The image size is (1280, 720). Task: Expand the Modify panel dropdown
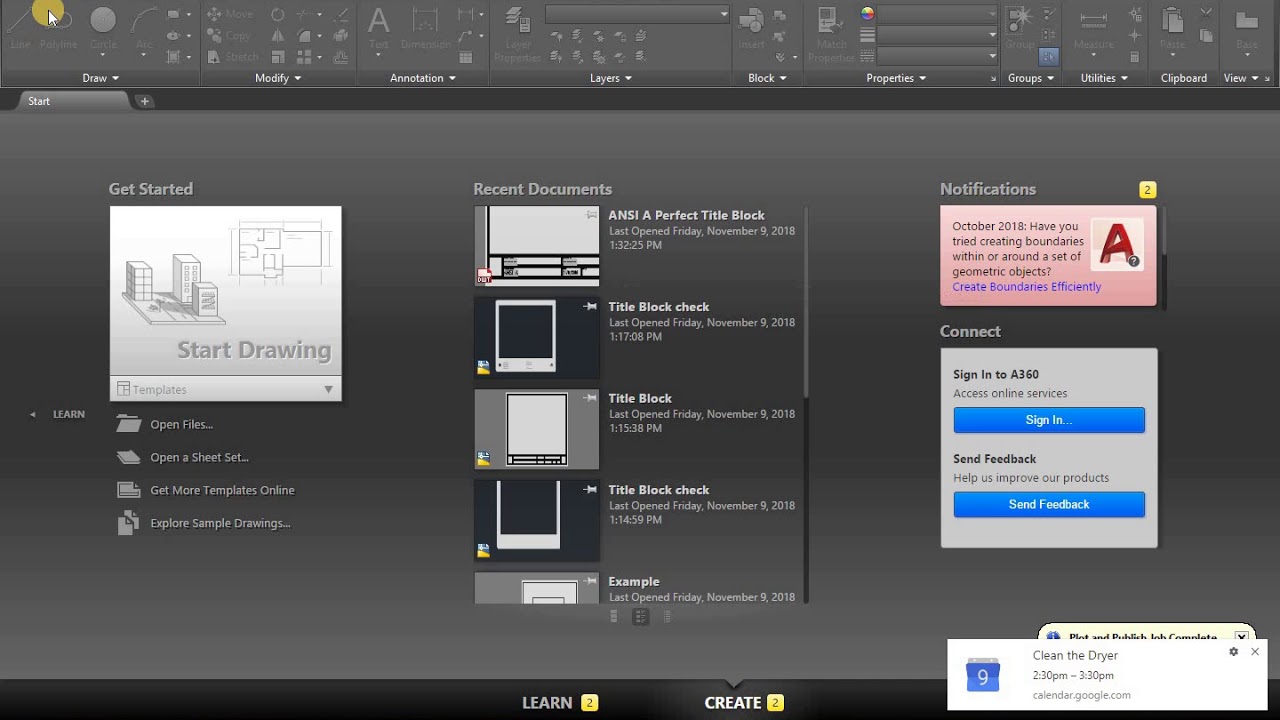pos(278,78)
